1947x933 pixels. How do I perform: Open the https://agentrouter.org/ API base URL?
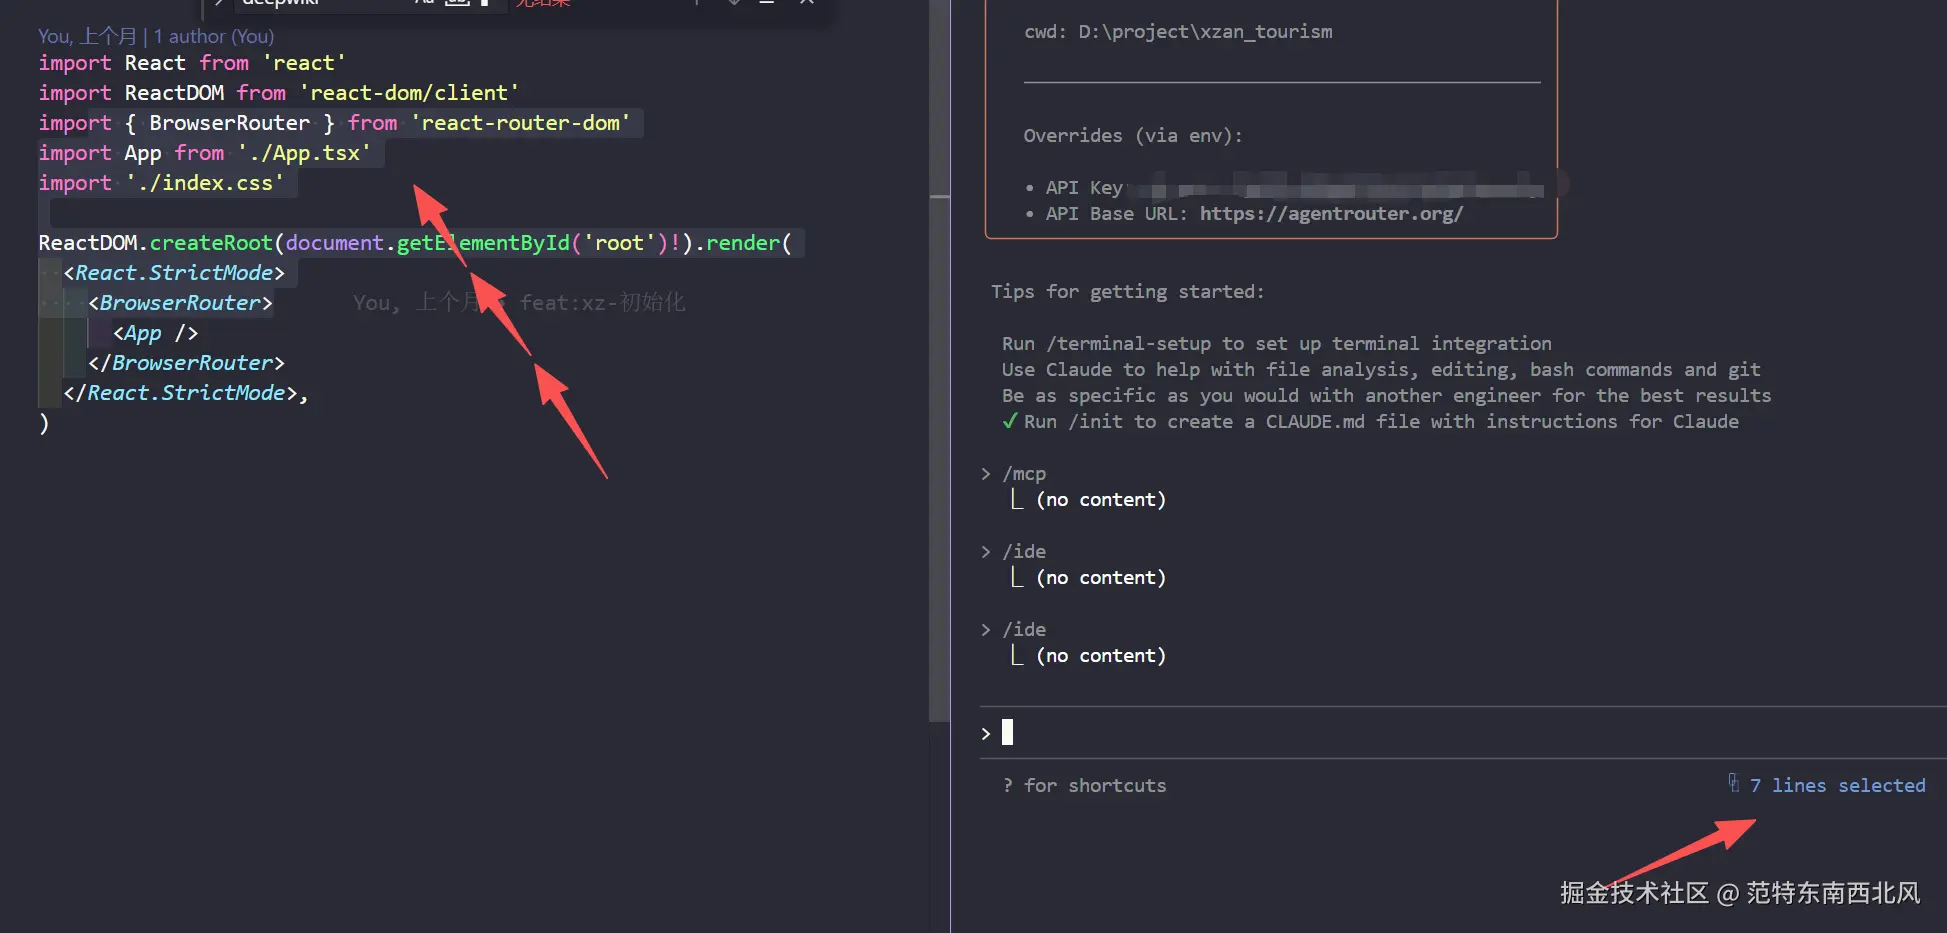pyautogui.click(x=1331, y=213)
